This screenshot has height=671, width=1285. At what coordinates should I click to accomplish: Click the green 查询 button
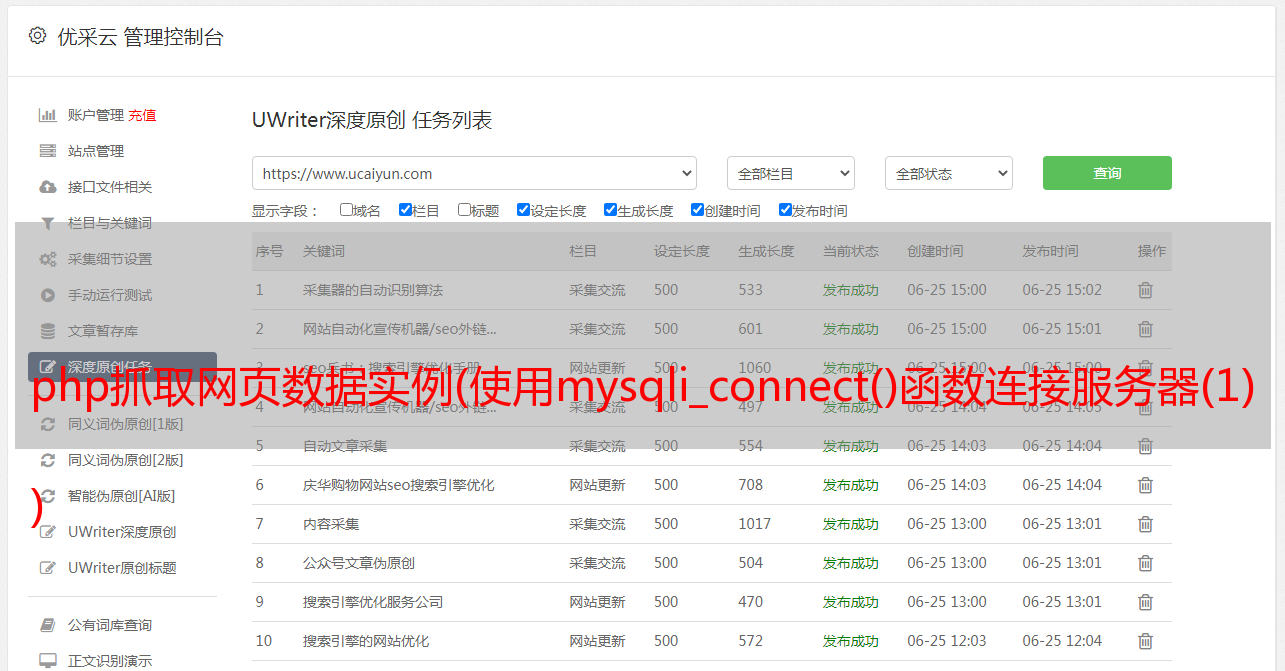[x=1107, y=173]
